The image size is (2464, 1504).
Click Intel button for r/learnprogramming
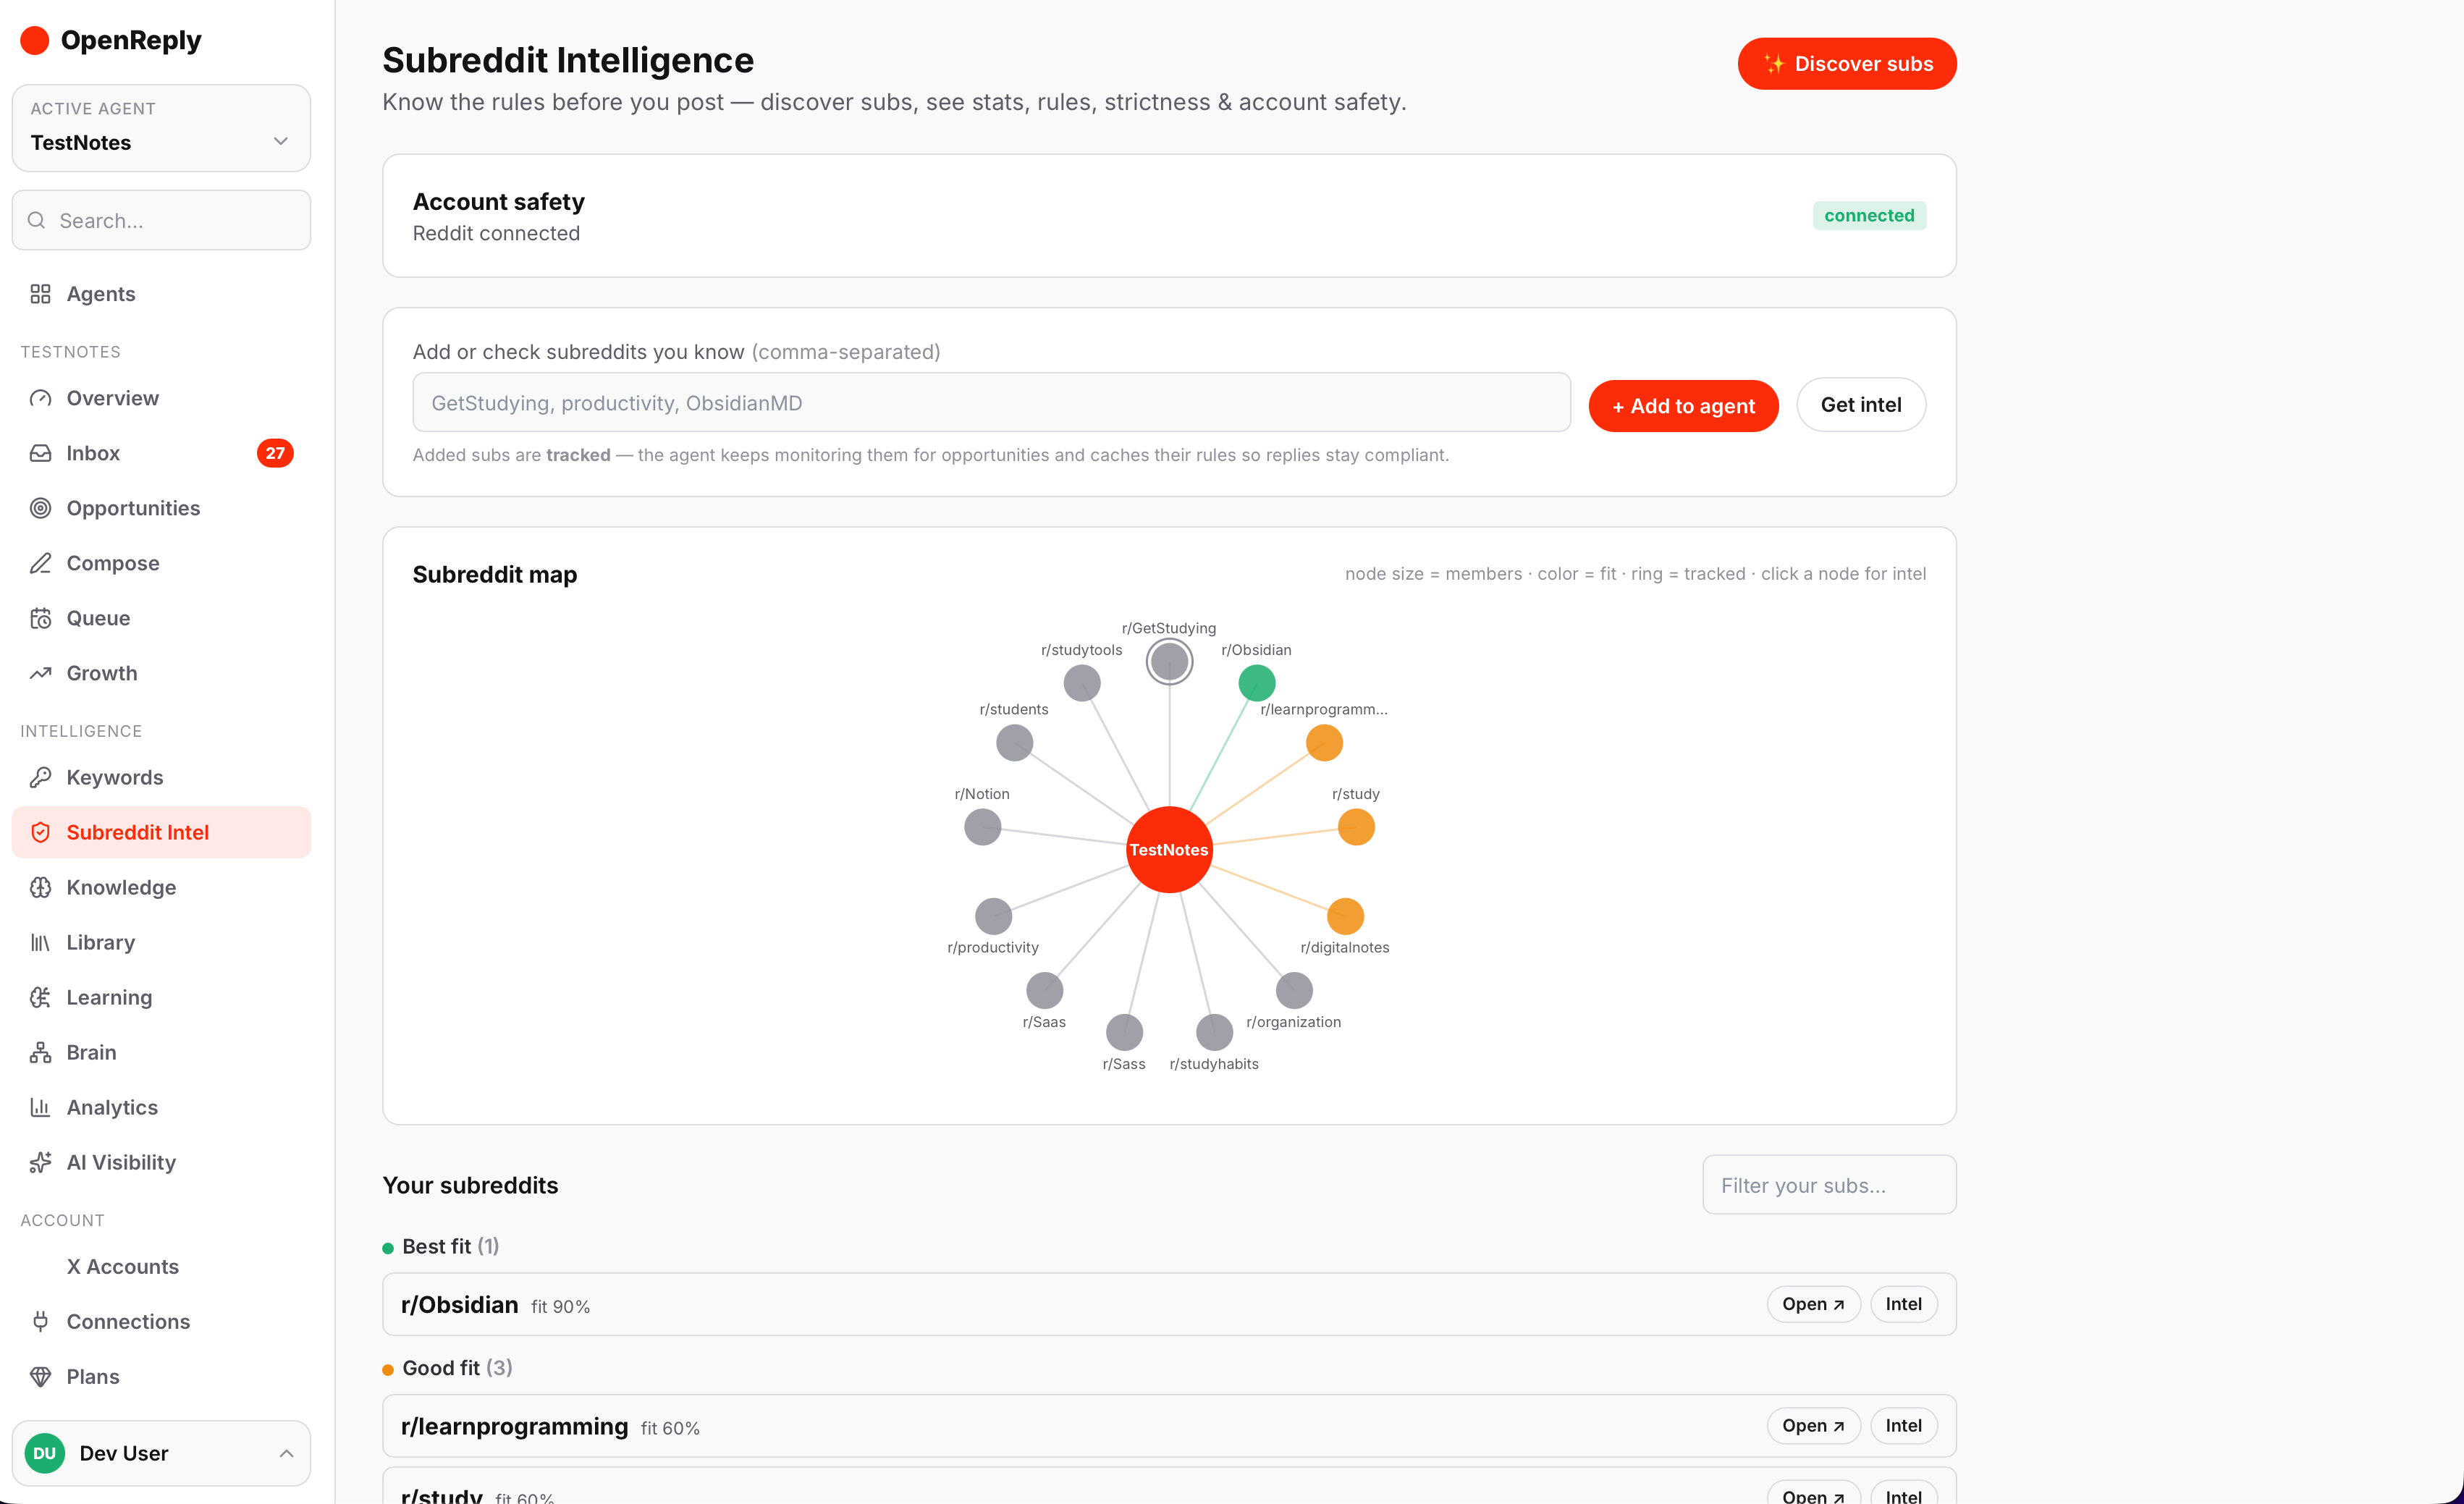pyautogui.click(x=1903, y=1426)
